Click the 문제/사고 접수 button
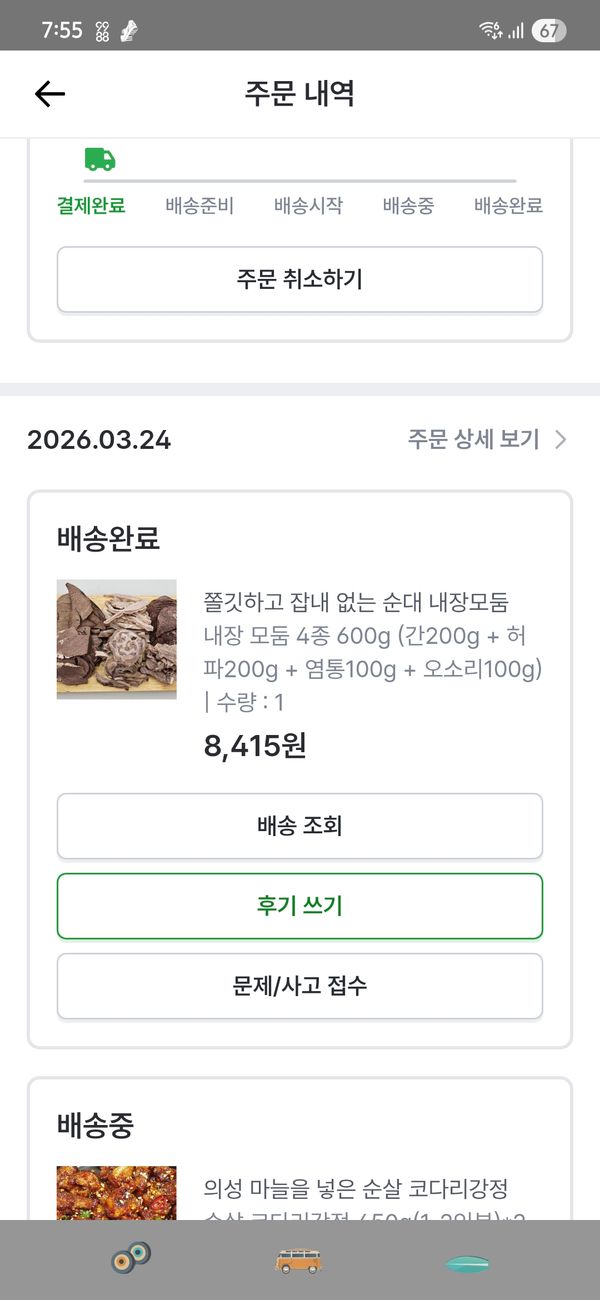Screen dimensions: 600x1300 [300, 986]
